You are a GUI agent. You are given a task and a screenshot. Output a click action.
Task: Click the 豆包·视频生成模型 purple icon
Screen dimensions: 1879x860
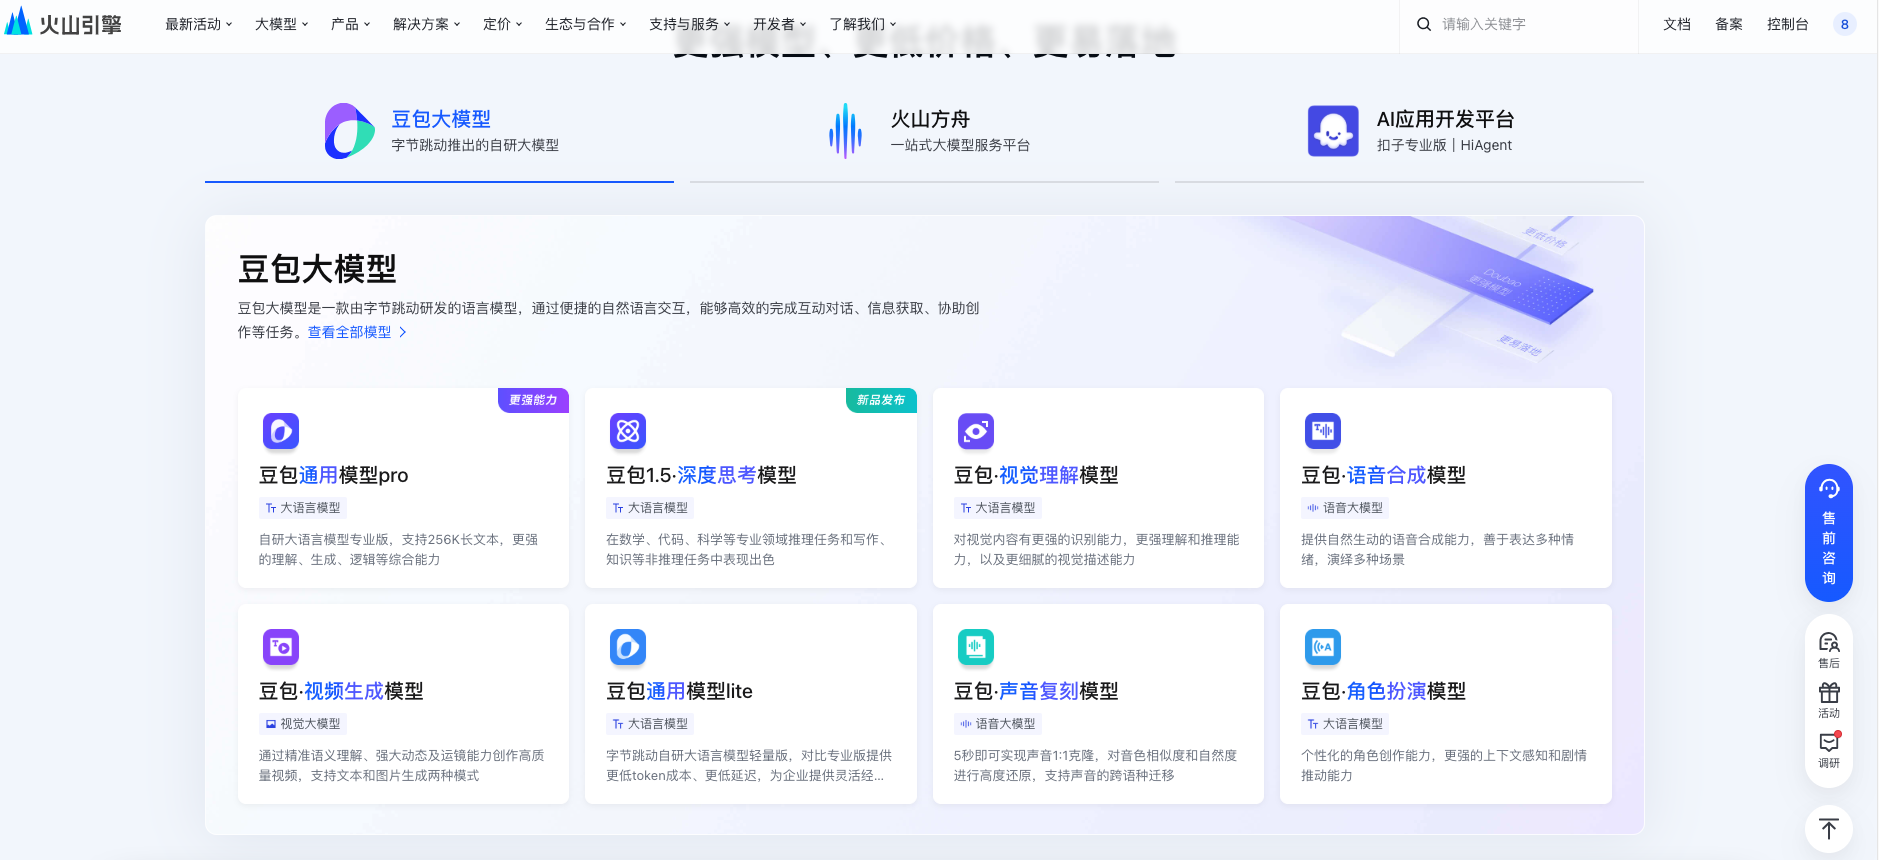[x=280, y=647]
